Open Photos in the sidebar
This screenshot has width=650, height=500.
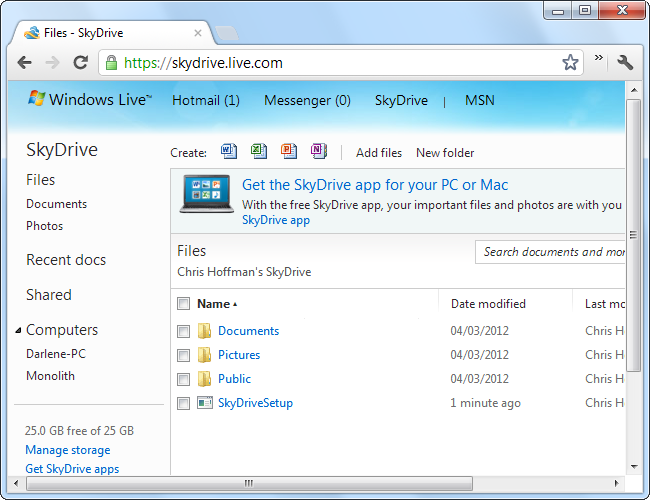tap(44, 226)
